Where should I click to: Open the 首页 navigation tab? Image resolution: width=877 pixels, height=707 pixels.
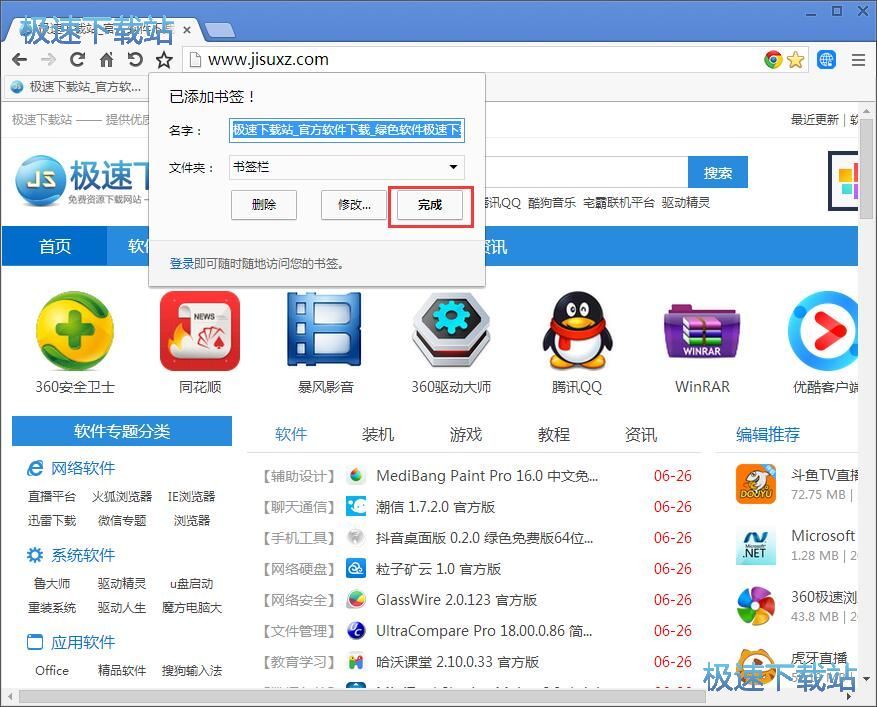(55, 246)
